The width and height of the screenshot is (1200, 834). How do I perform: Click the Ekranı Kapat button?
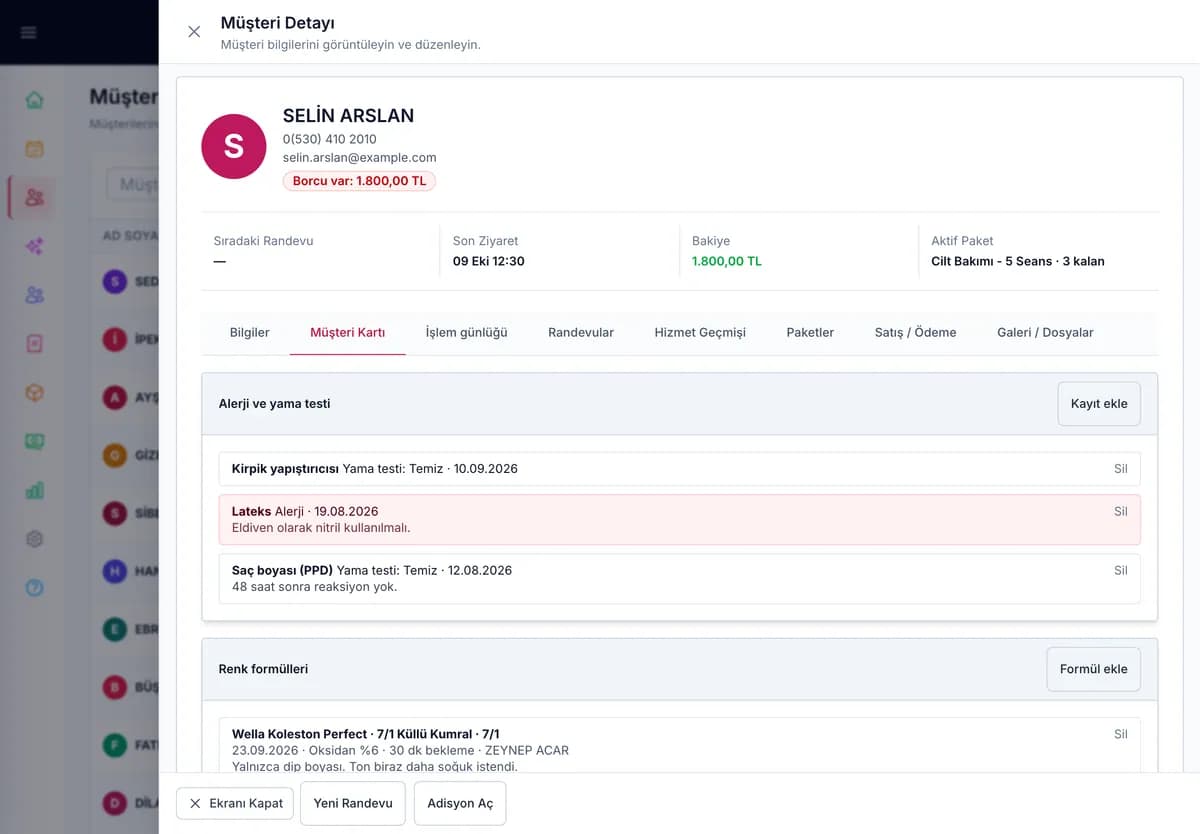pos(235,803)
